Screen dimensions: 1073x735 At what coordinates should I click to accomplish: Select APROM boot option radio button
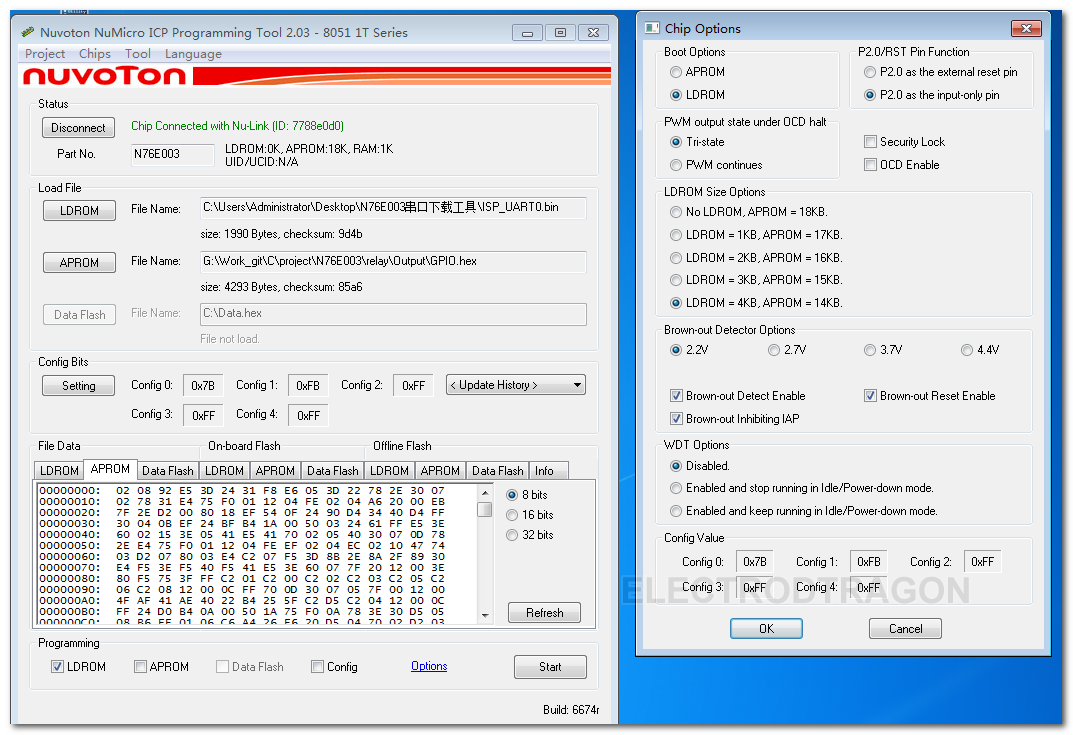pos(676,72)
